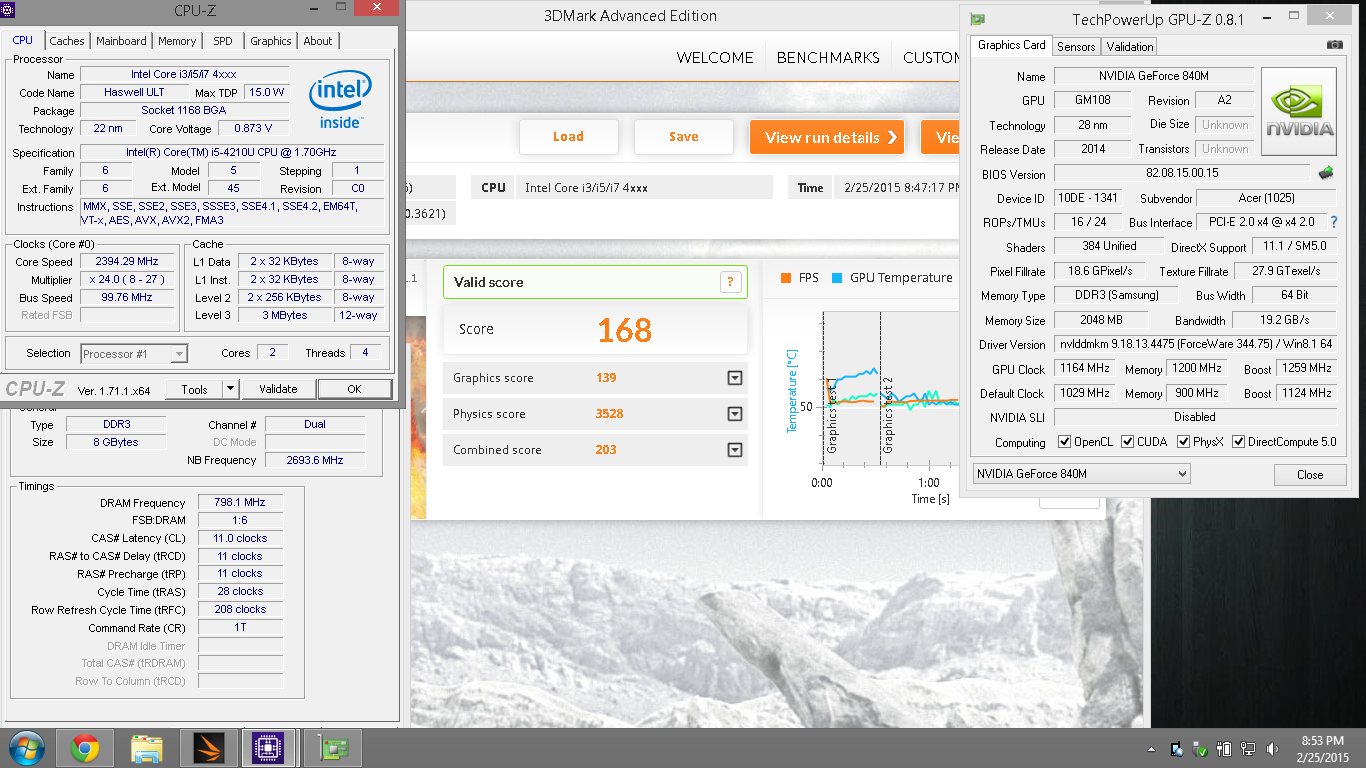Click the GPU-Z title bar app icon
Image resolution: width=1366 pixels, height=768 pixels.
pos(977,19)
